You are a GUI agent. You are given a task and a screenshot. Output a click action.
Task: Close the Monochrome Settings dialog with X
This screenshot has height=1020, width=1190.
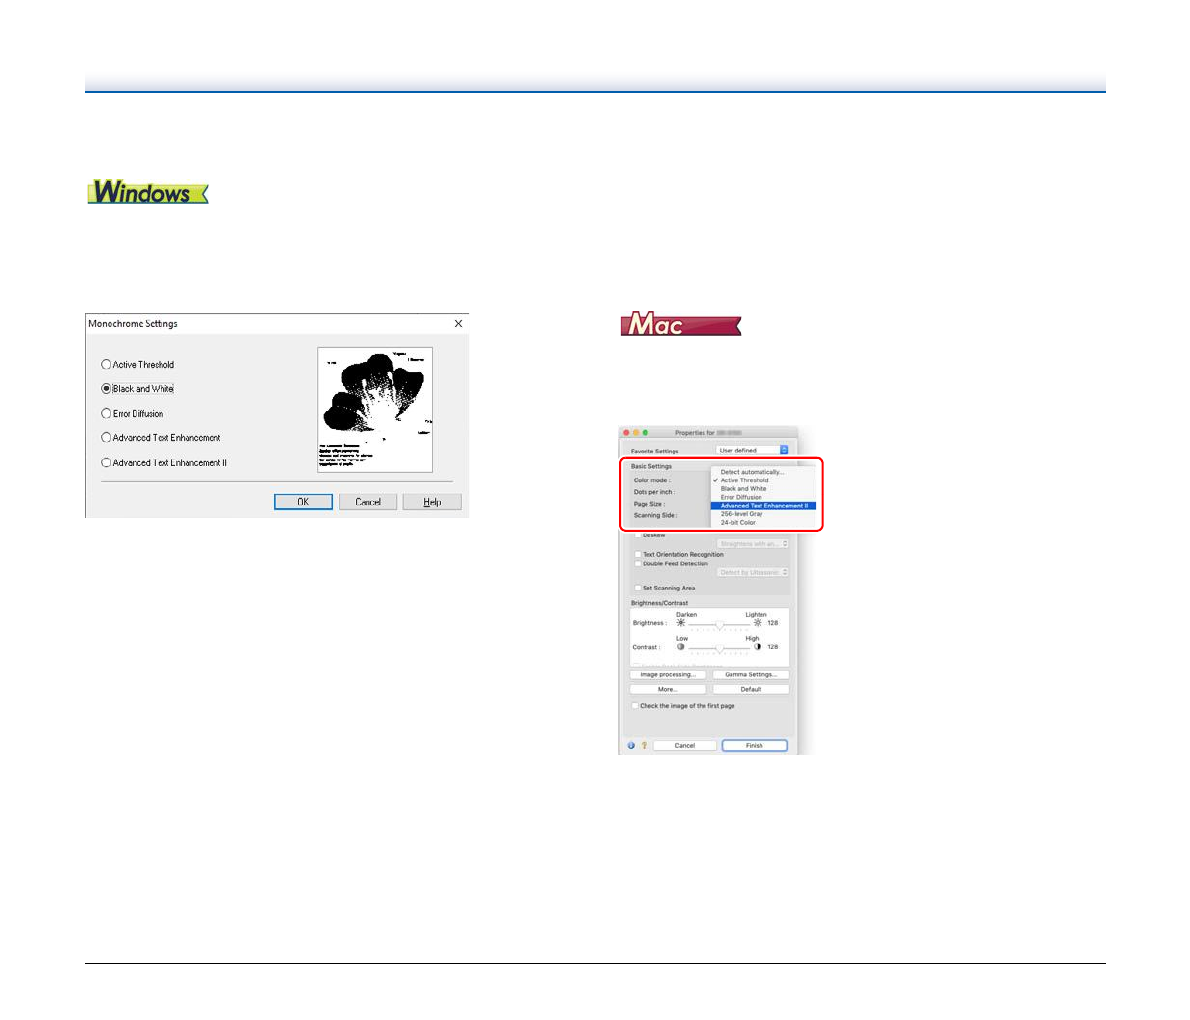coord(458,324)
